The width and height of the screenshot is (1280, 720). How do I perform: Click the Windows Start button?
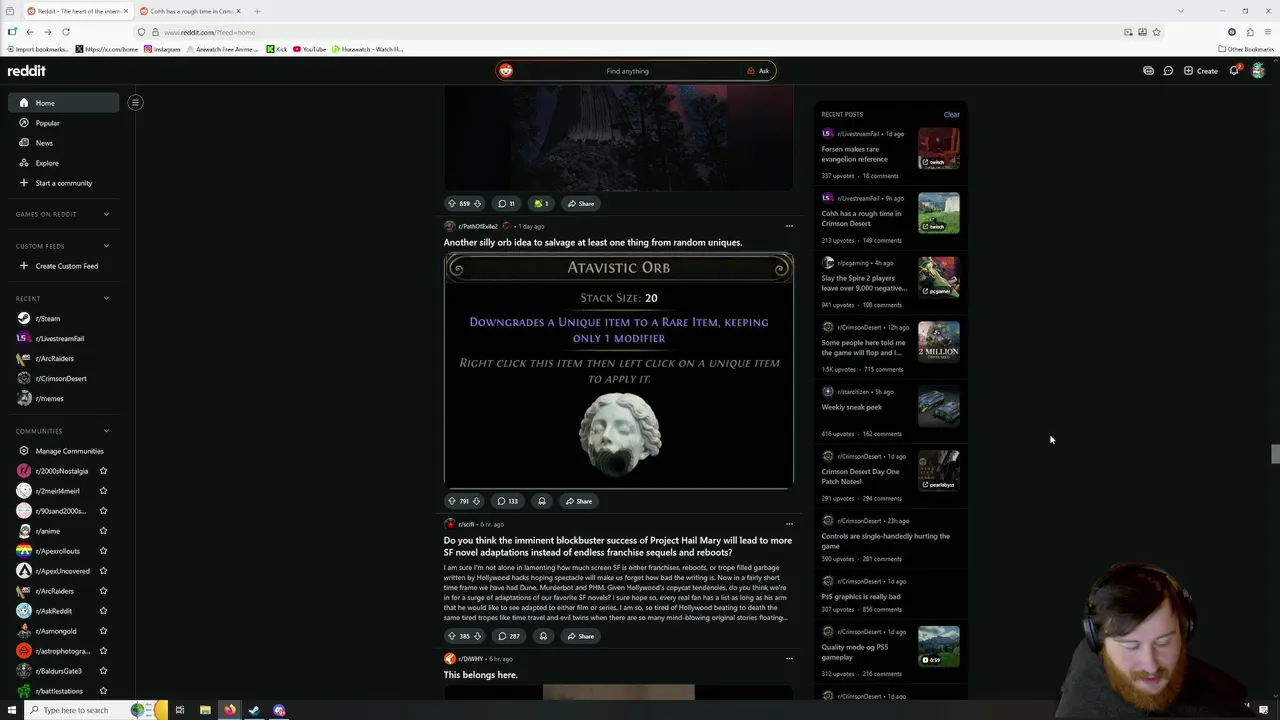point(12,710)
